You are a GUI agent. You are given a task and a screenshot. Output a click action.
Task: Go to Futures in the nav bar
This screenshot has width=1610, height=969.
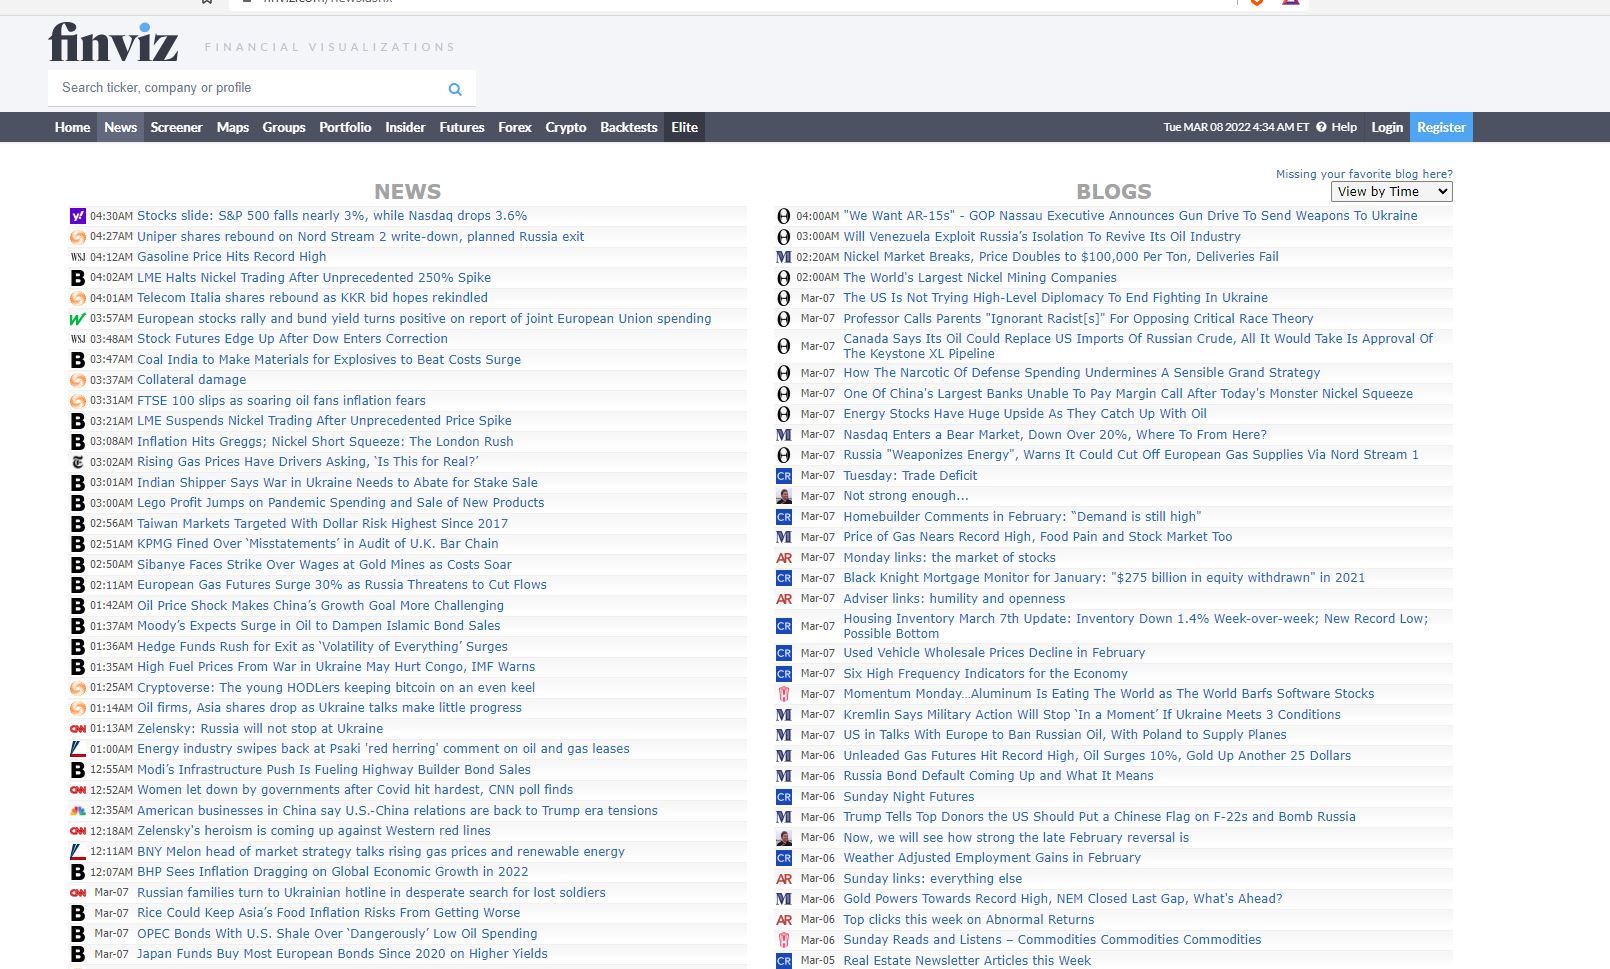462,127
